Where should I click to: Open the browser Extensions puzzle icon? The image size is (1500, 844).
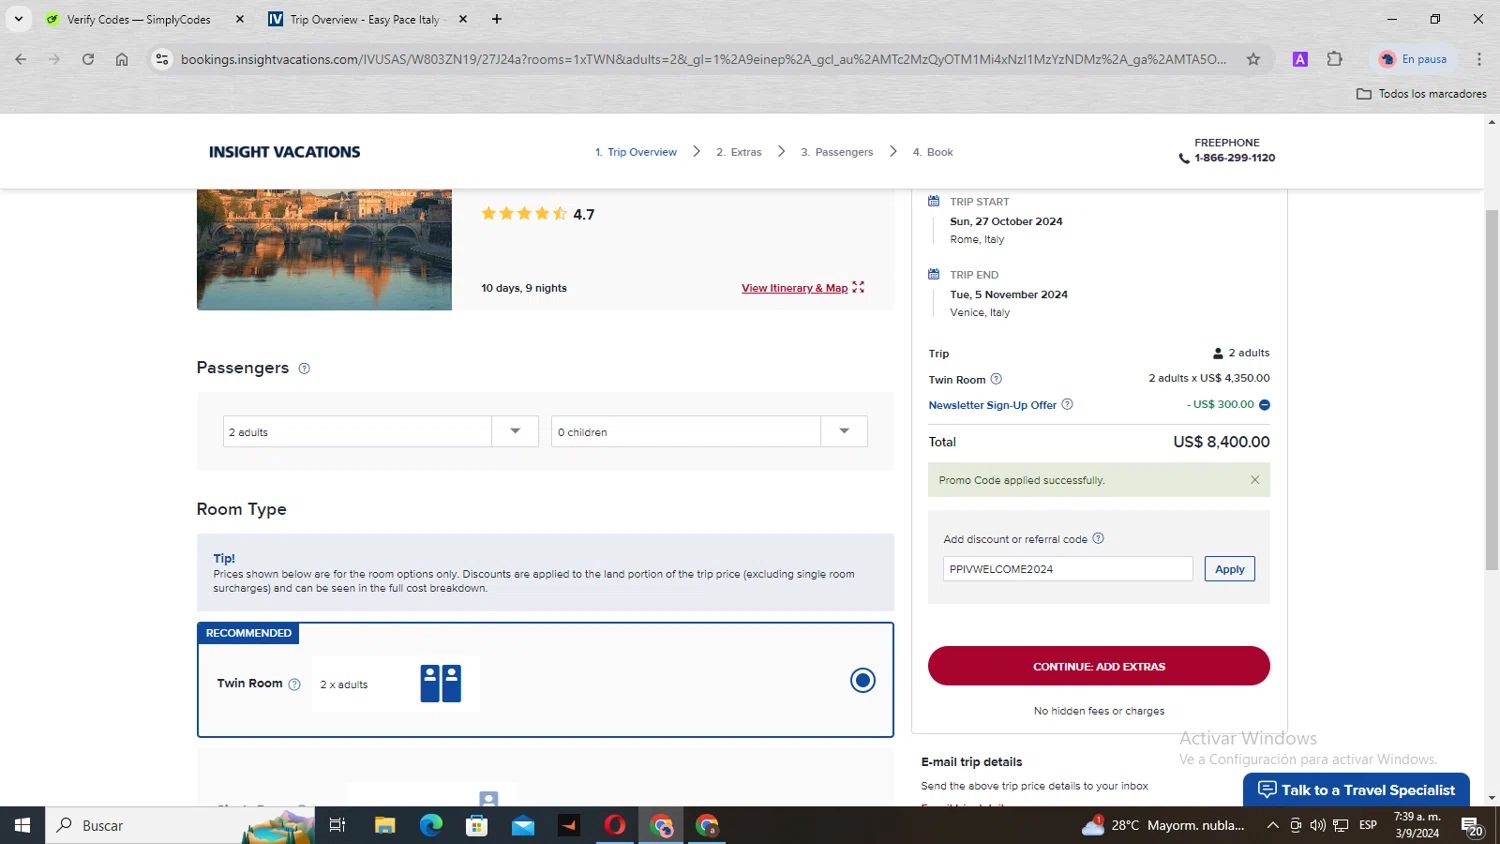coord(1334,59)
